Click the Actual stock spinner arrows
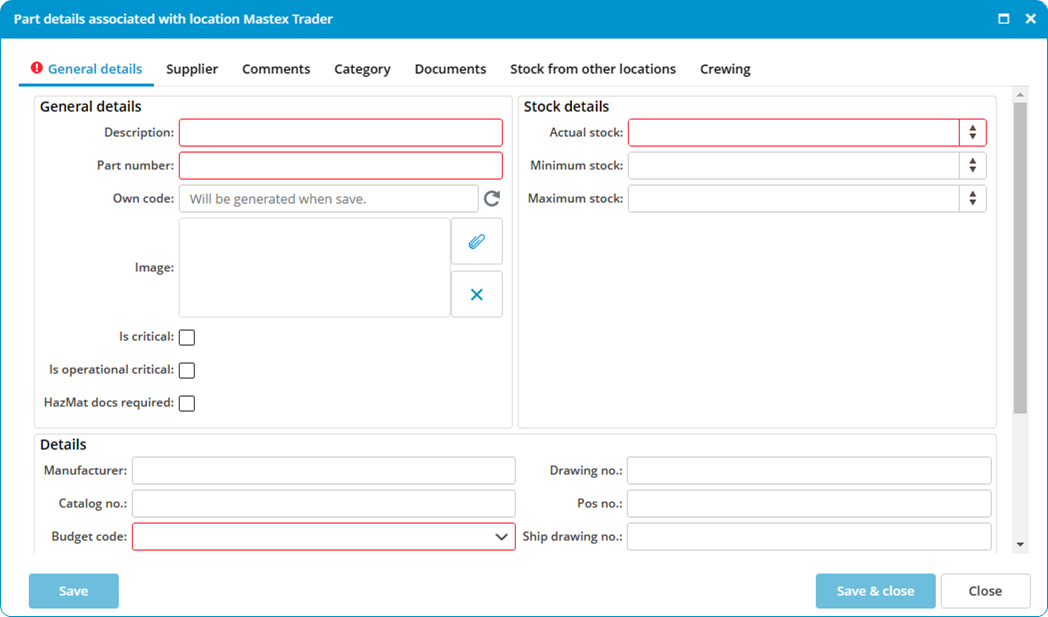Viewport: 1048px width, 617px height. coord(972,132)
